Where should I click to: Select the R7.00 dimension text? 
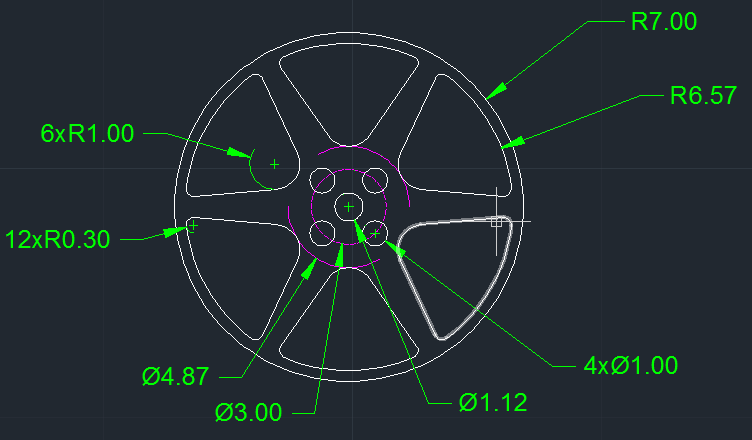664,21
